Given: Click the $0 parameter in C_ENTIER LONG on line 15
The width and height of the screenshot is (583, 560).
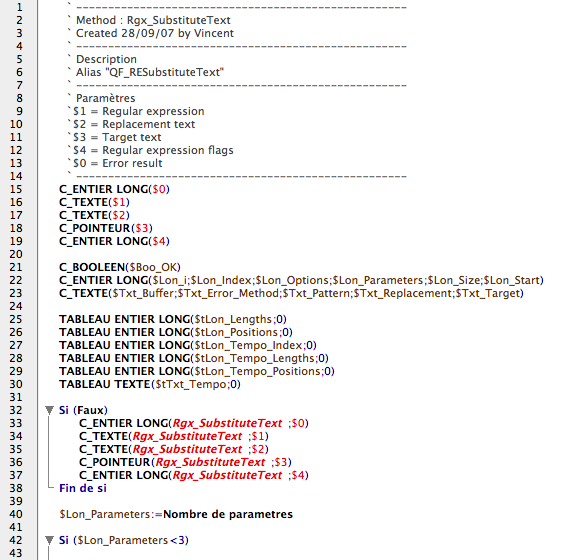Looking at the screenshot, I should pyautogui.click(x=159, y=189).
